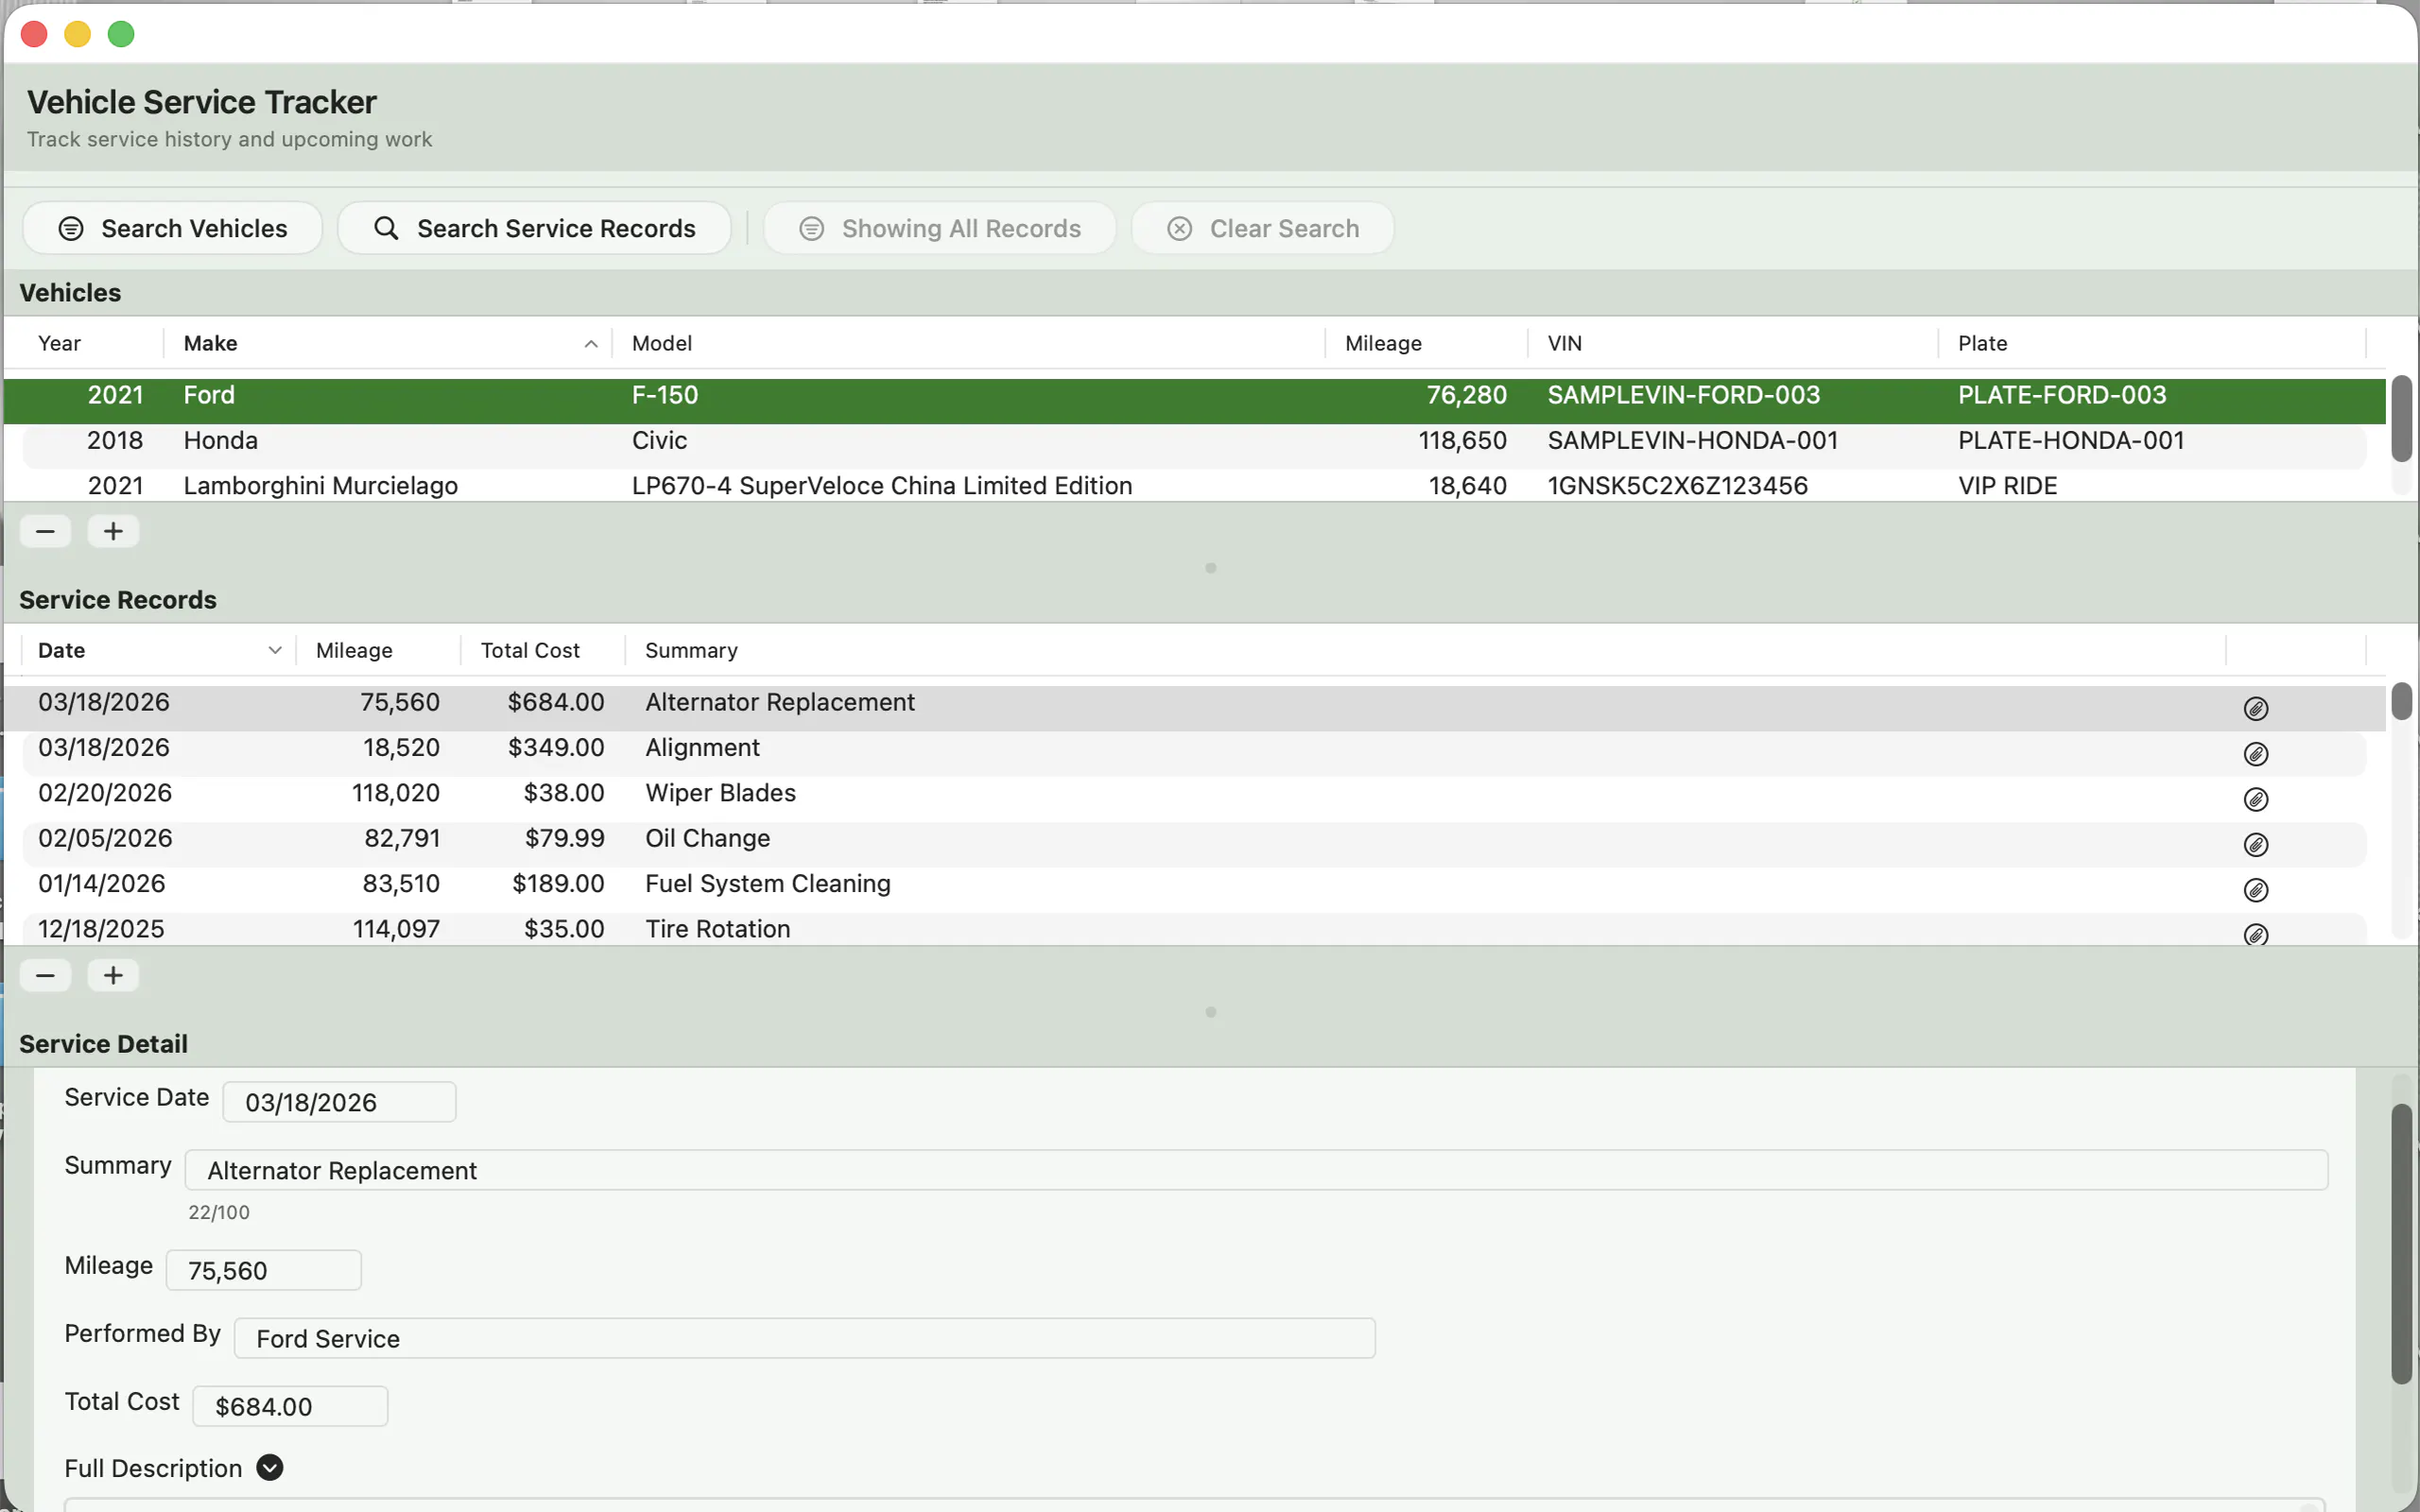This screenshot has height=1512, width=2420.
Task: Open attachment icon for Alternator Replacement record
Action: tap(2255, 708)
